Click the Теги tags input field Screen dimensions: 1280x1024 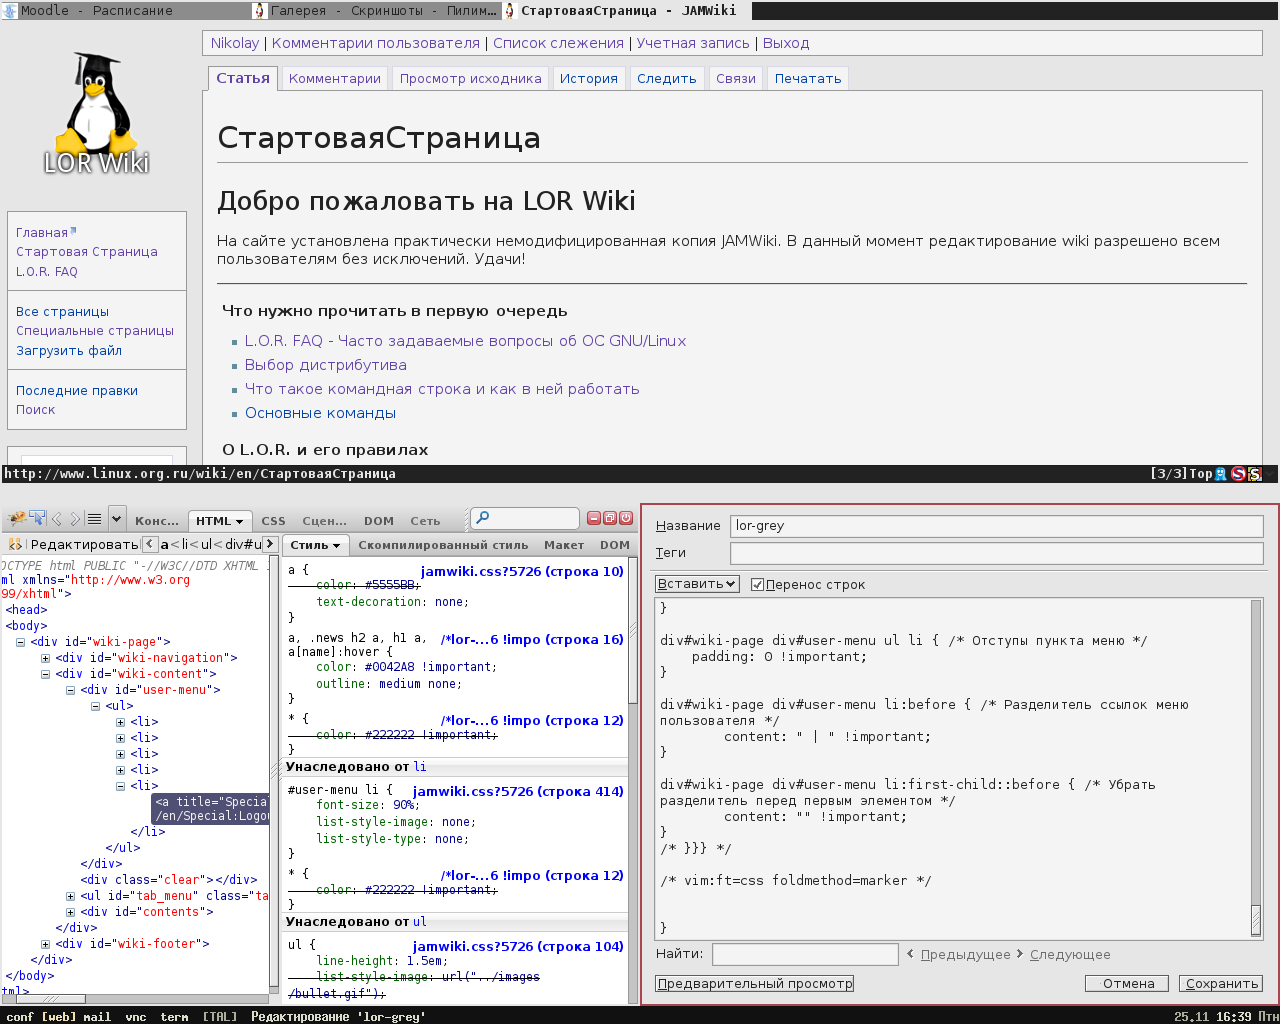click(x=997, y=553)
